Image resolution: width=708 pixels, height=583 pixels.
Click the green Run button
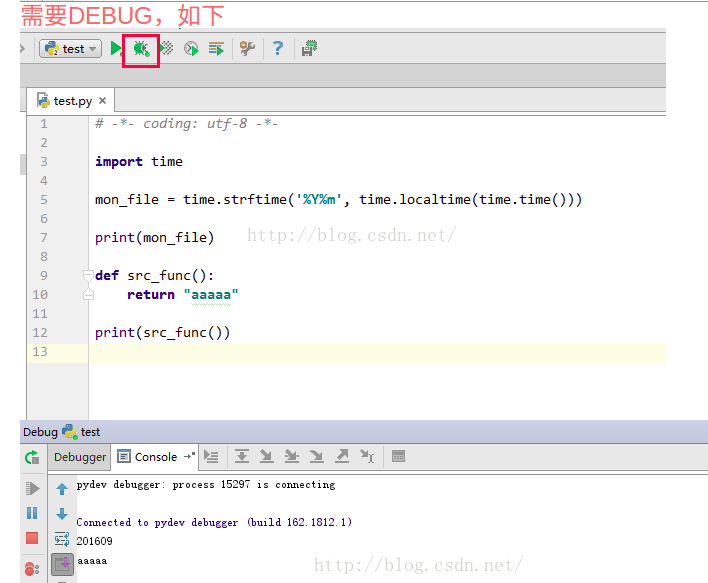click(116, 48)
